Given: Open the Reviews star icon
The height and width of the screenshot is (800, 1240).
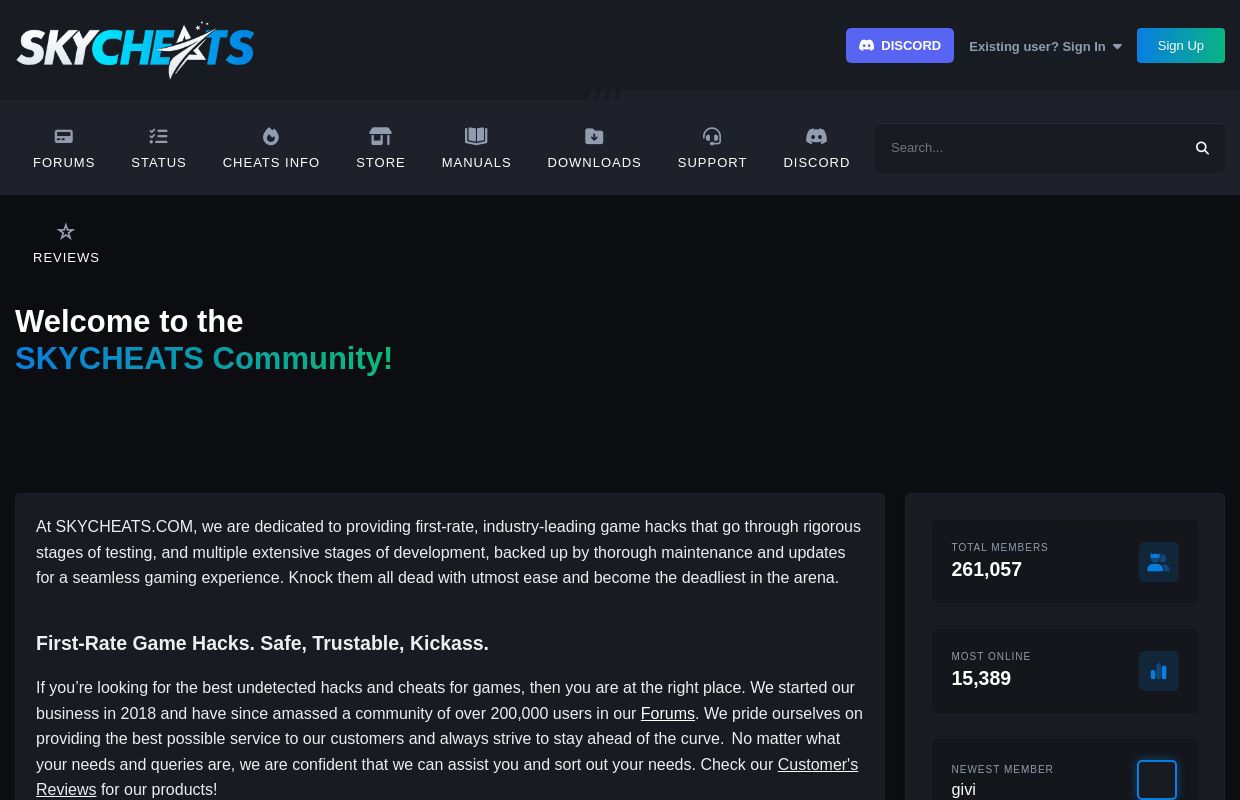Looking at the screenshot, I should tap(66, 232).
